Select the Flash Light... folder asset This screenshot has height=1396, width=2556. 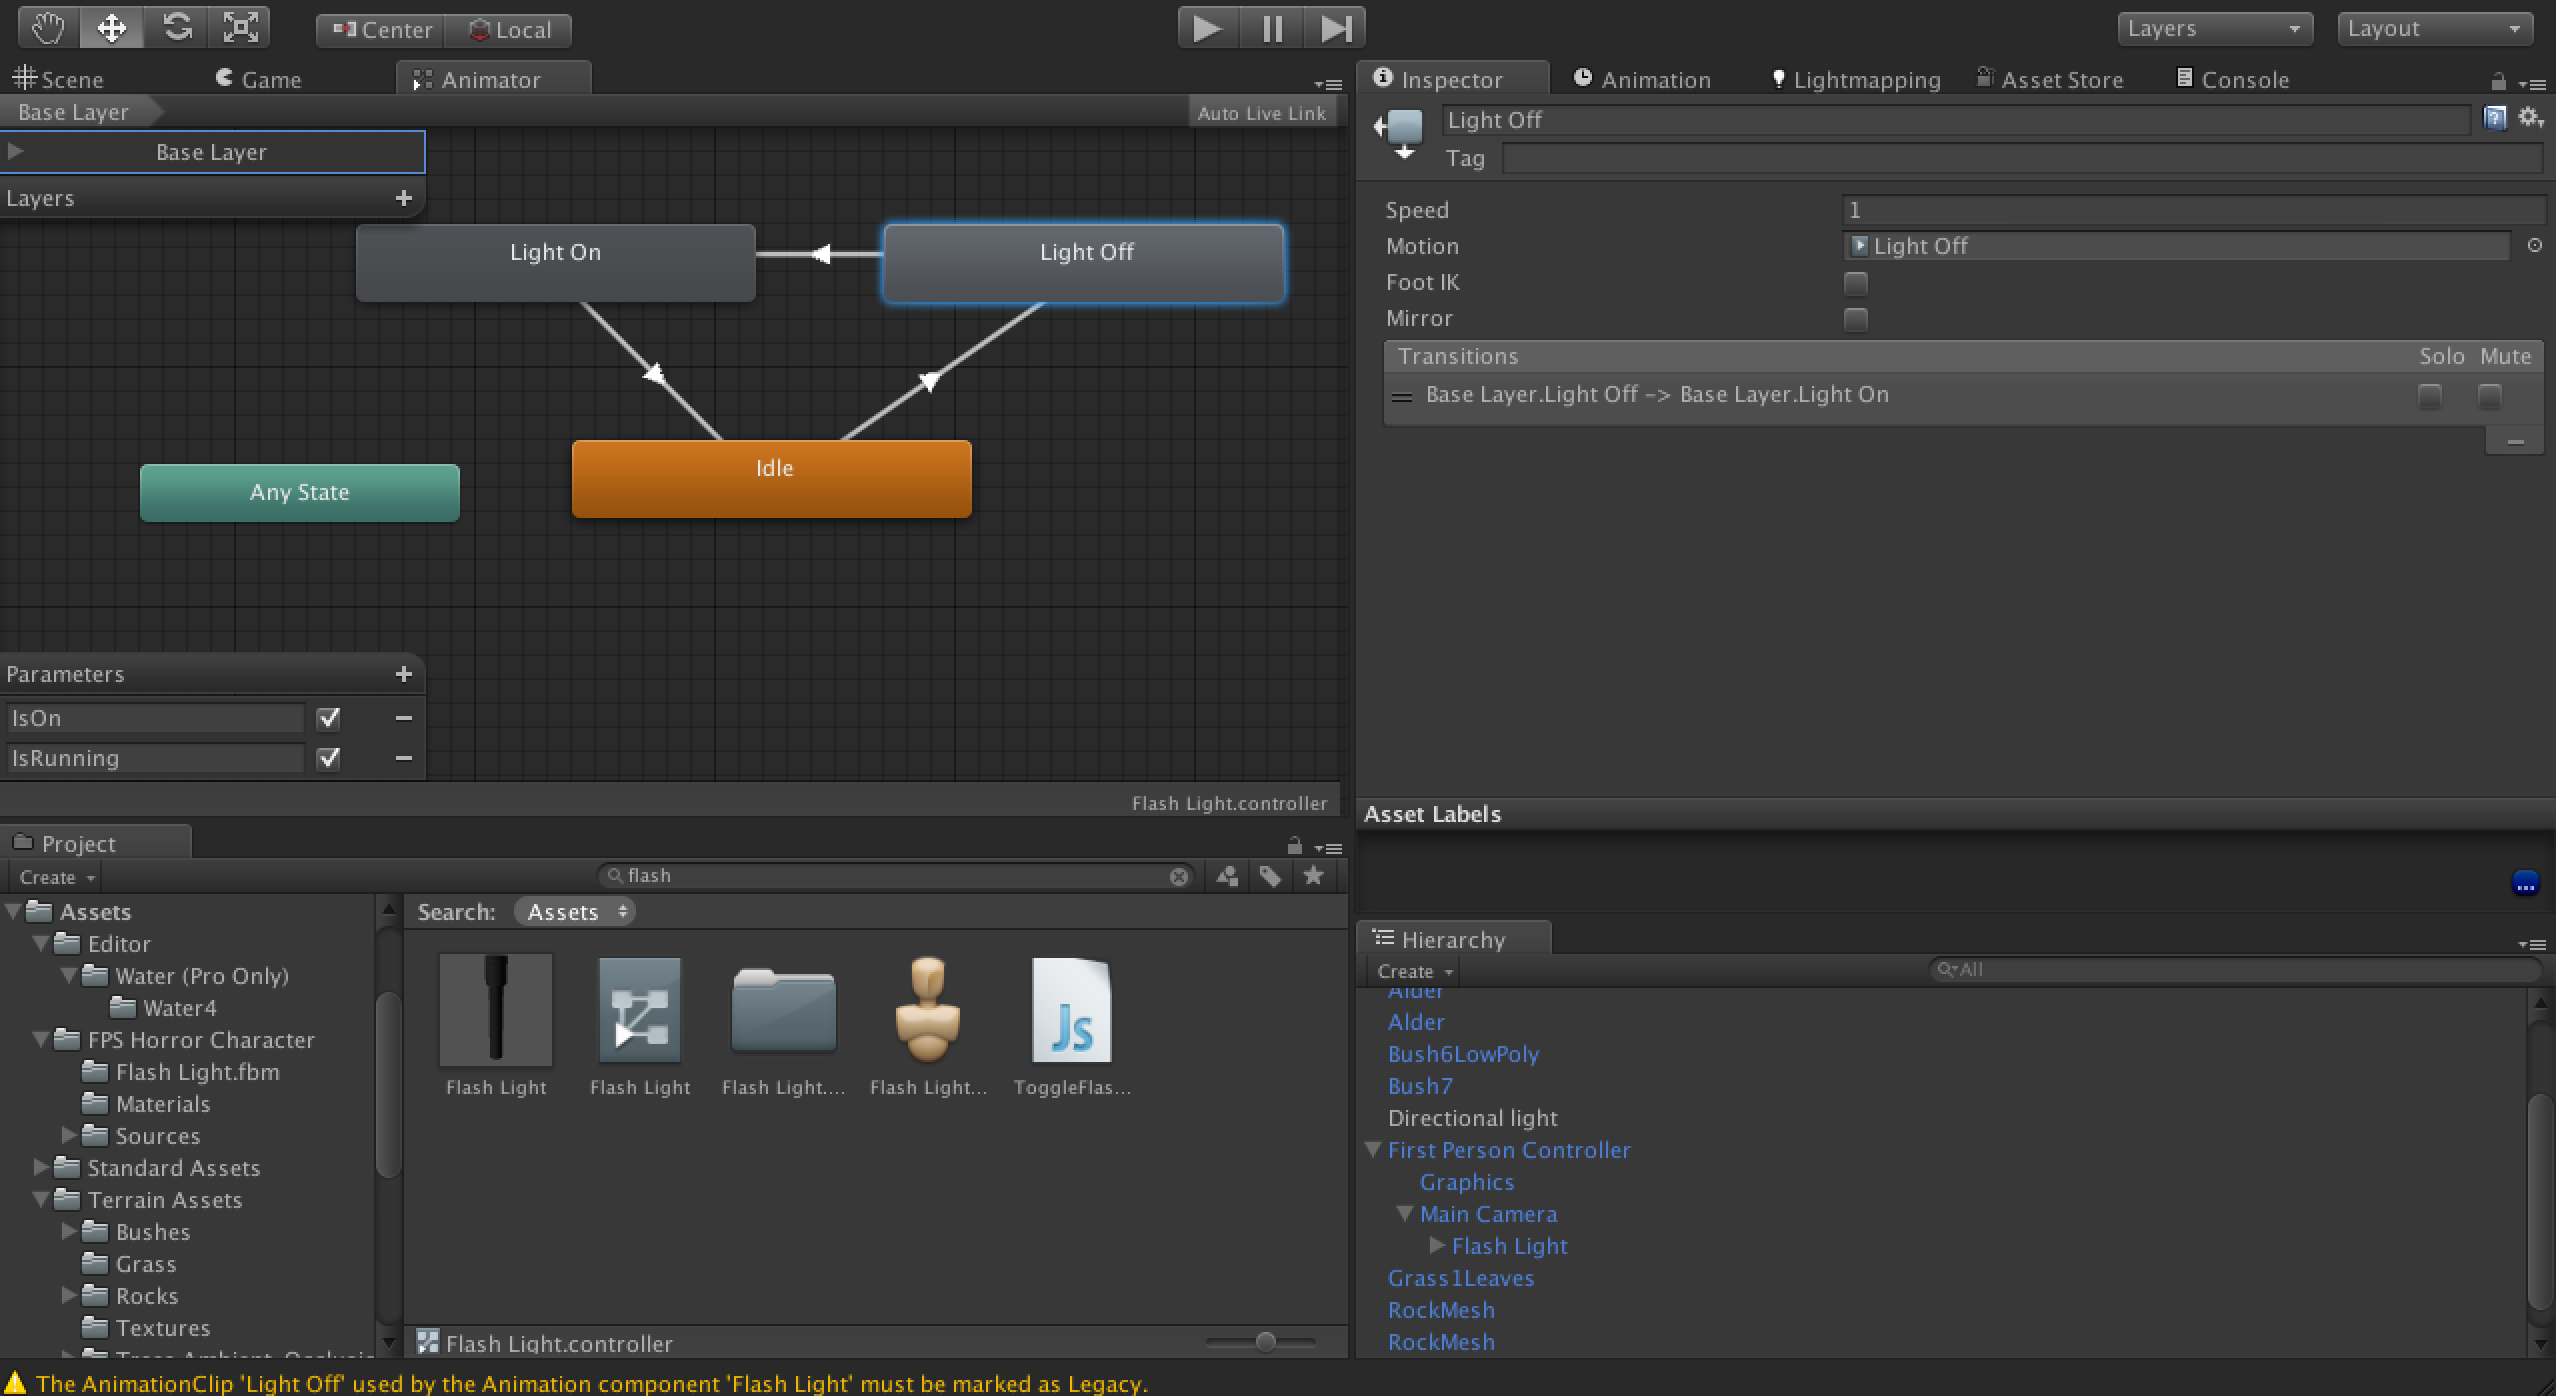[x=784, y=1026]
